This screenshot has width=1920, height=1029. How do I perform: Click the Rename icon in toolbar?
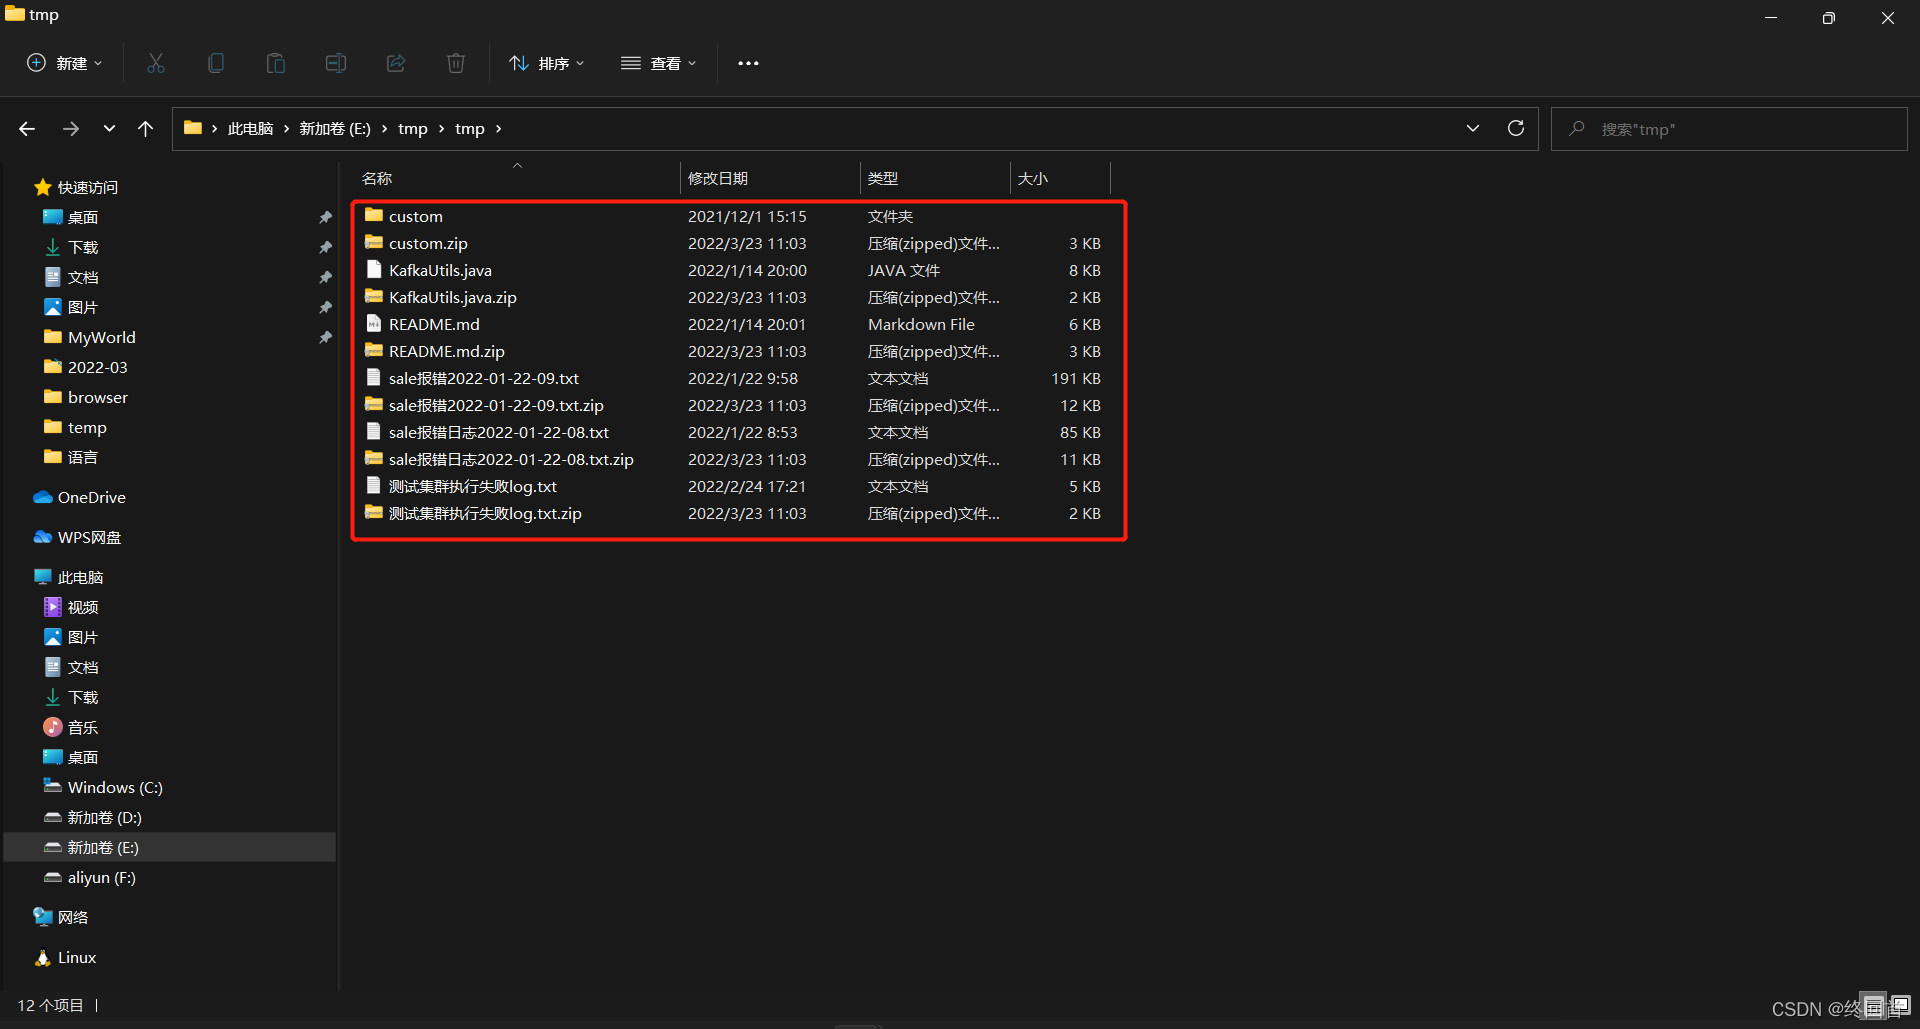336,63
